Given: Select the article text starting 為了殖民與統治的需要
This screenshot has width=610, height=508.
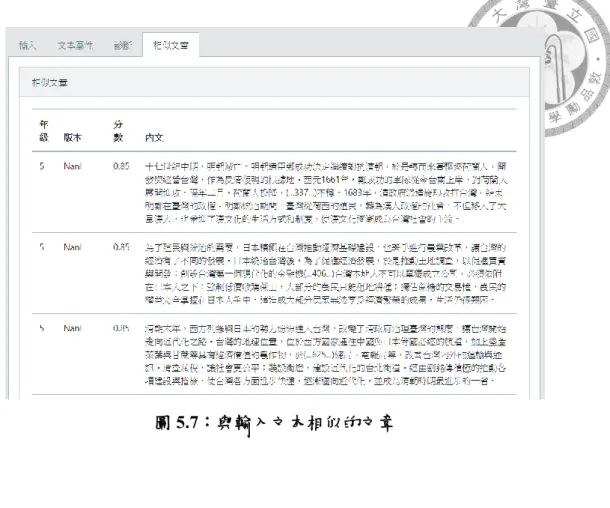Looking at the screenshot, I should [x=326, y=273].
